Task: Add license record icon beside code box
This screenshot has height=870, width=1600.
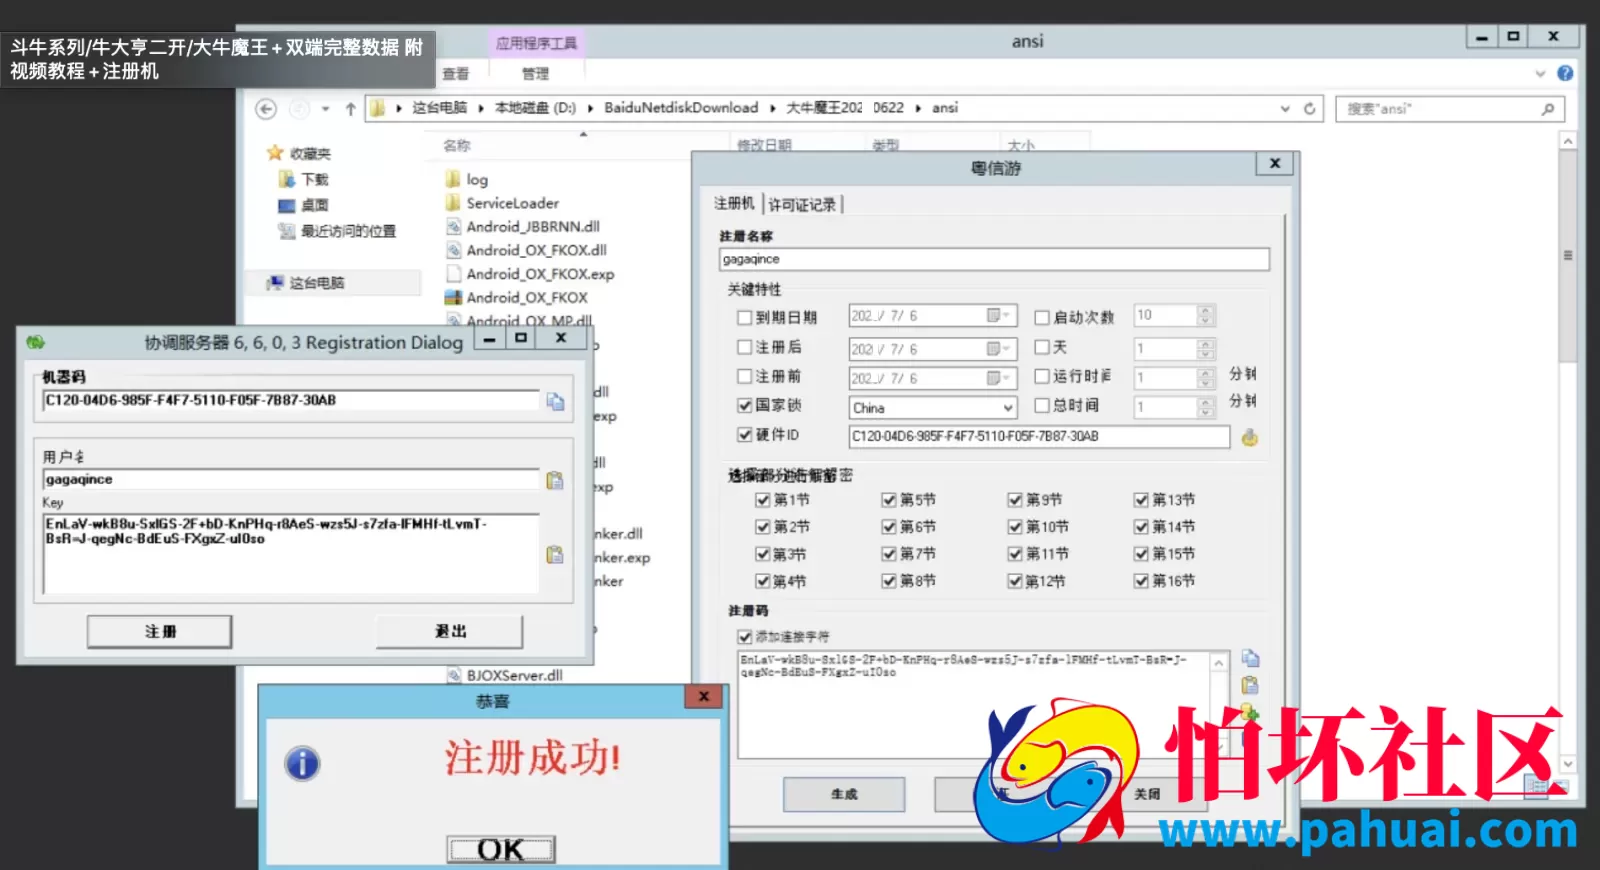Action: [1250, 712]
